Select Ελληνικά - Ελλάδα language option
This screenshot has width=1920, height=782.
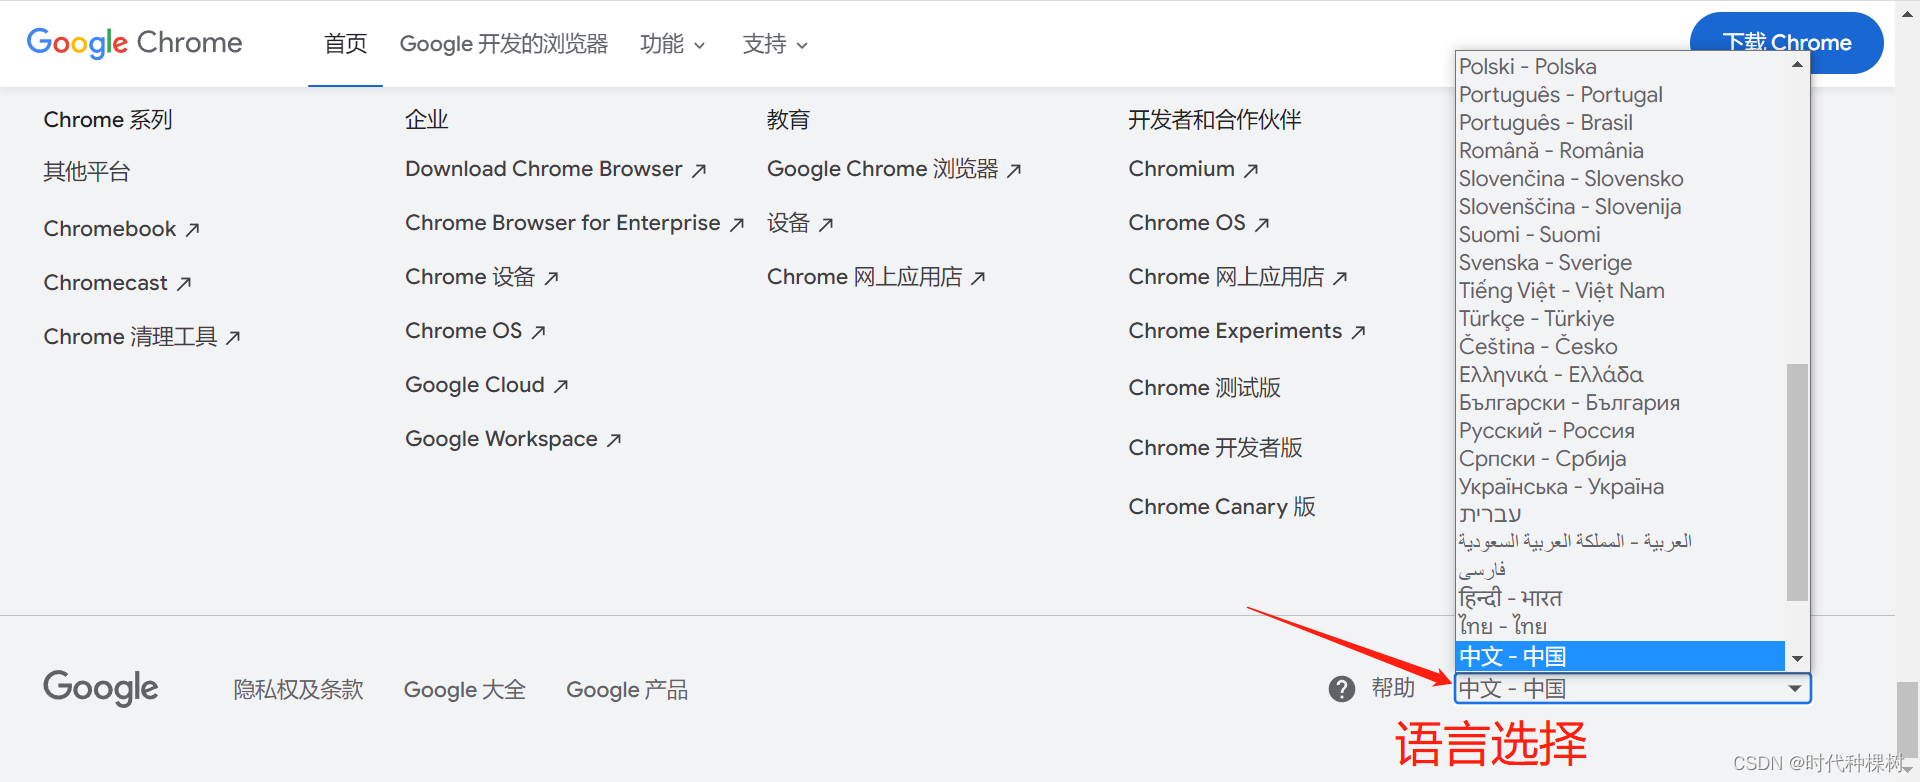[1621, 375]
